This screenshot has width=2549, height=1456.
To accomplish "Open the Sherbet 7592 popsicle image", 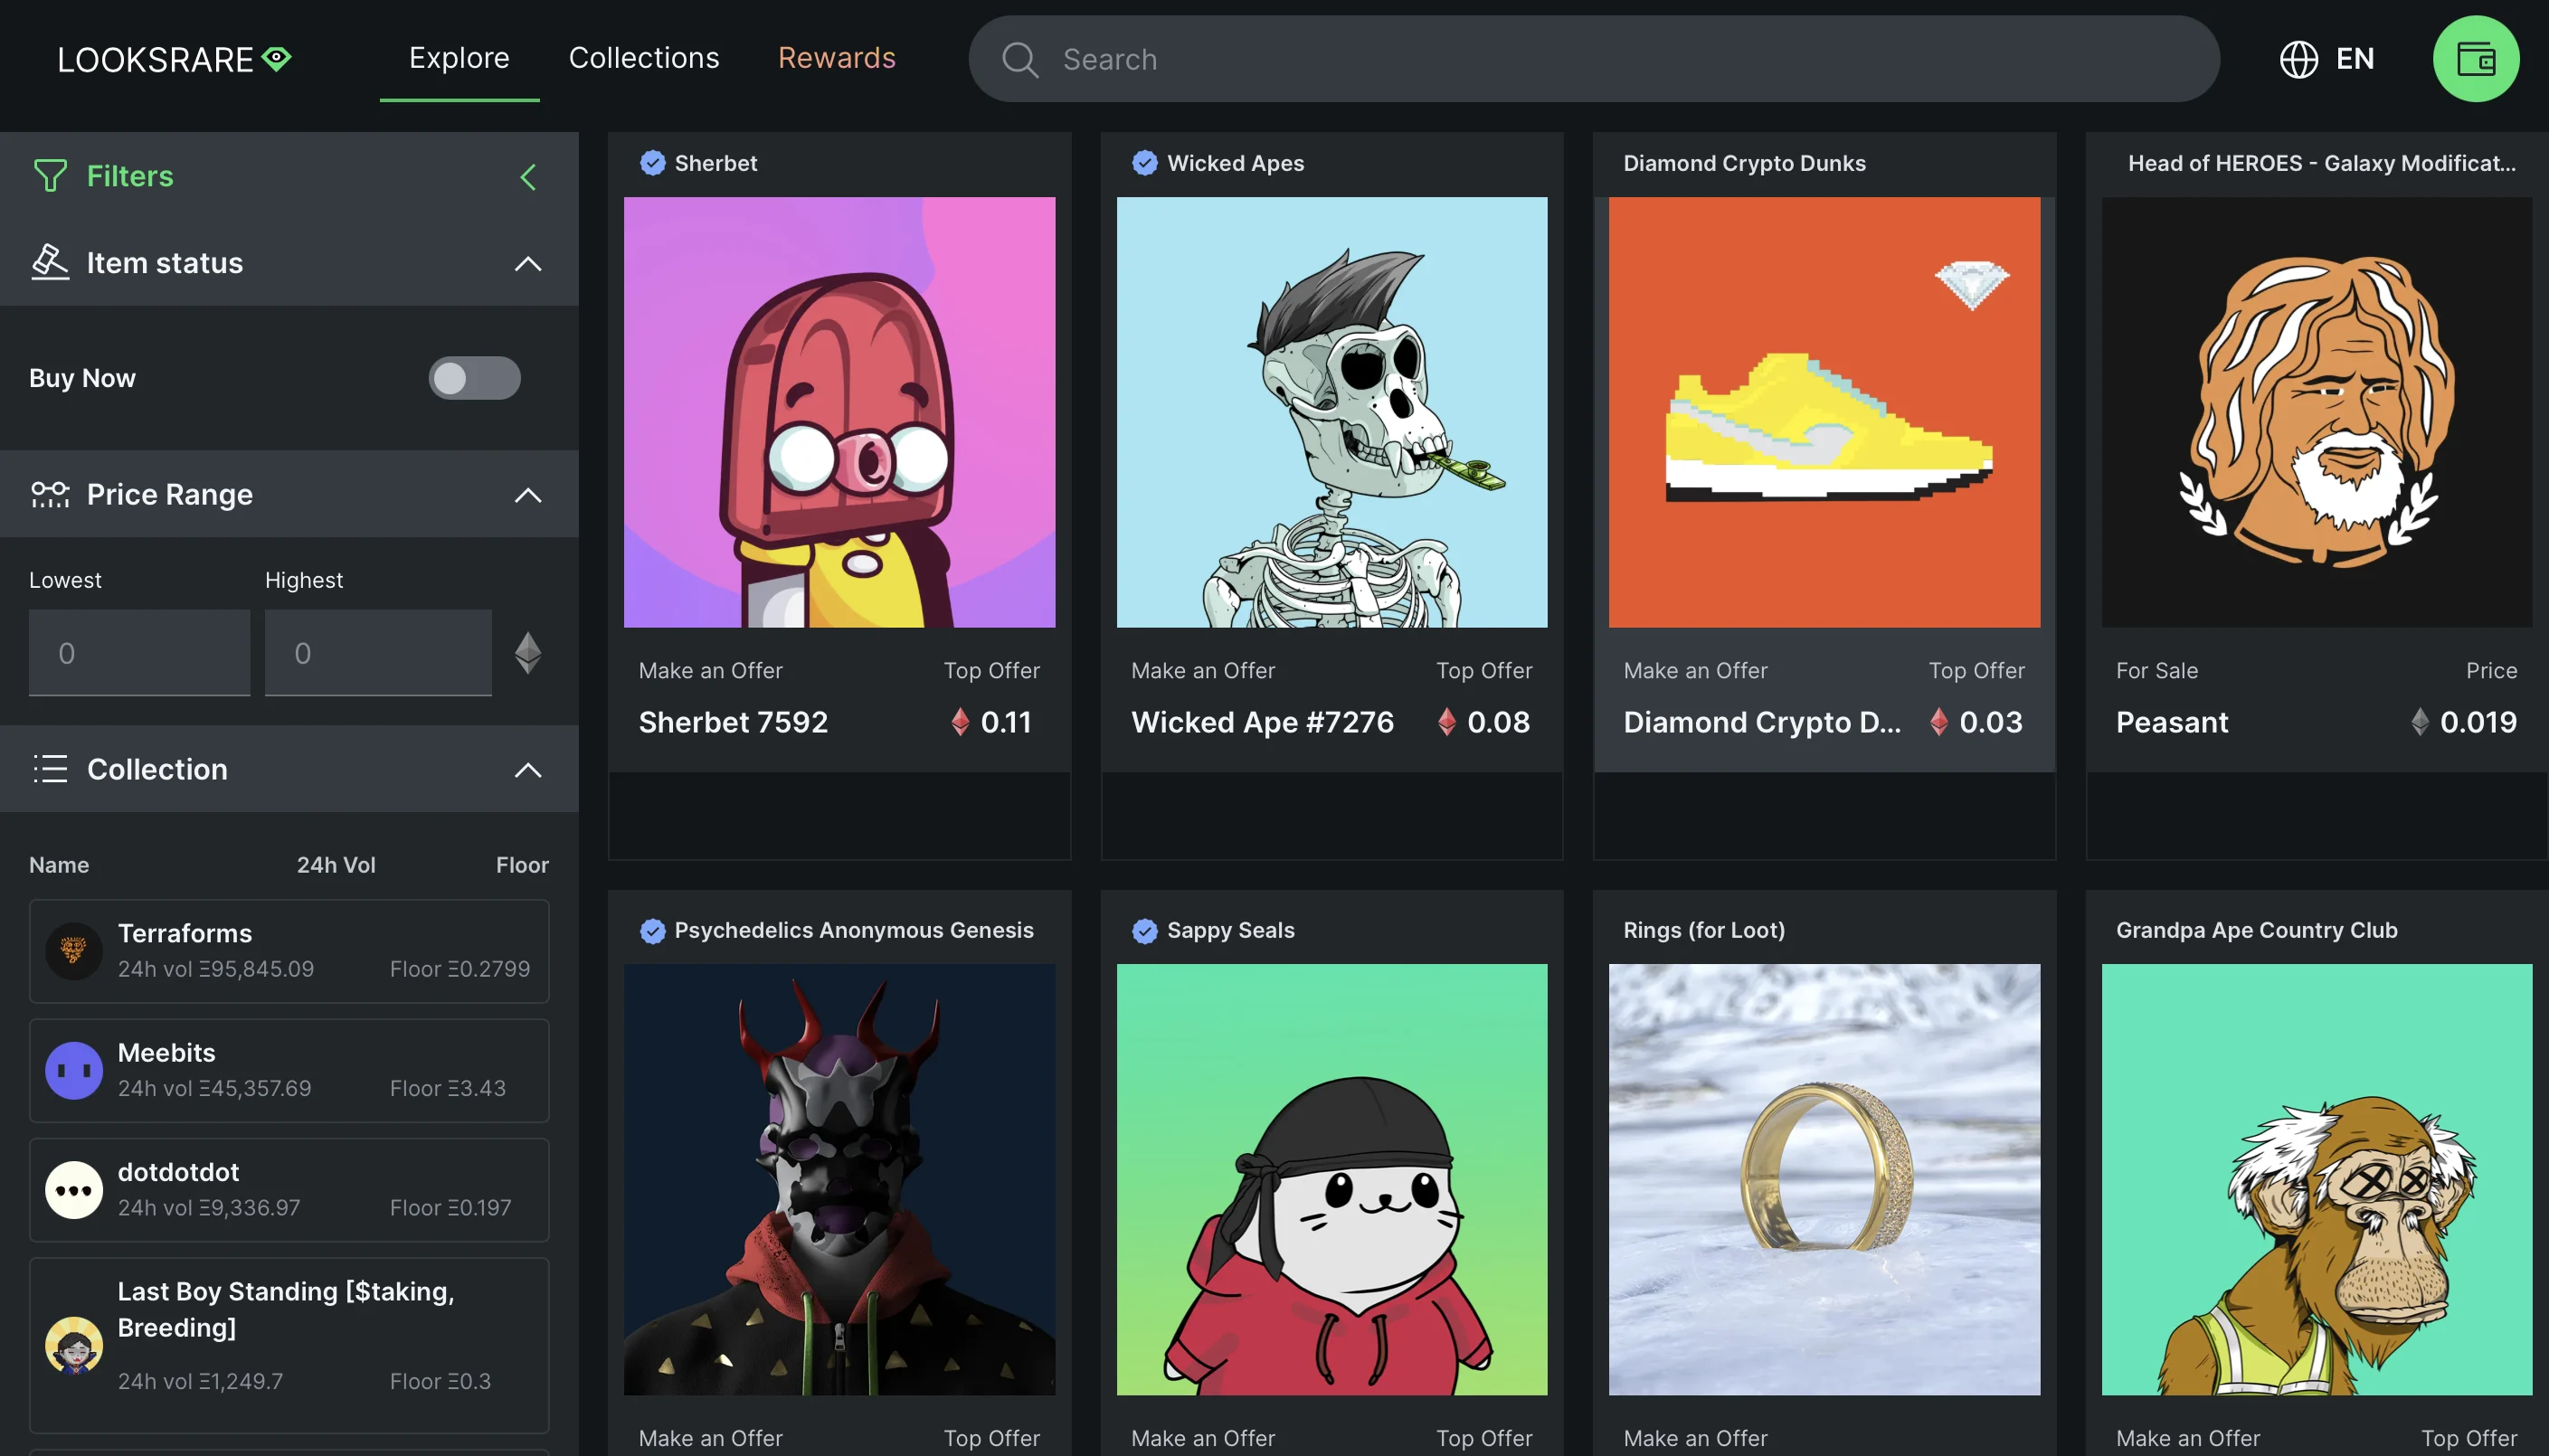I will [839, 412].
